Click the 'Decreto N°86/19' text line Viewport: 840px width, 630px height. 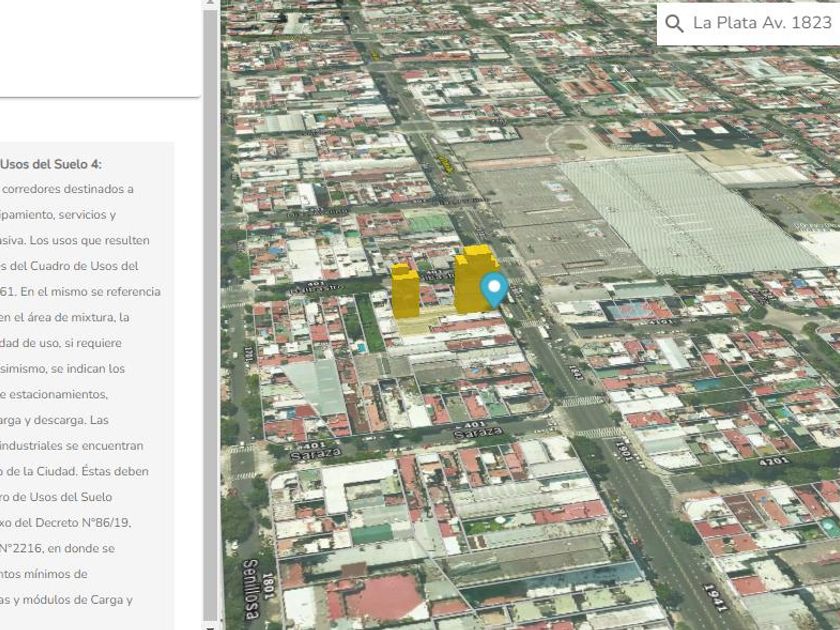click(65, 522)
